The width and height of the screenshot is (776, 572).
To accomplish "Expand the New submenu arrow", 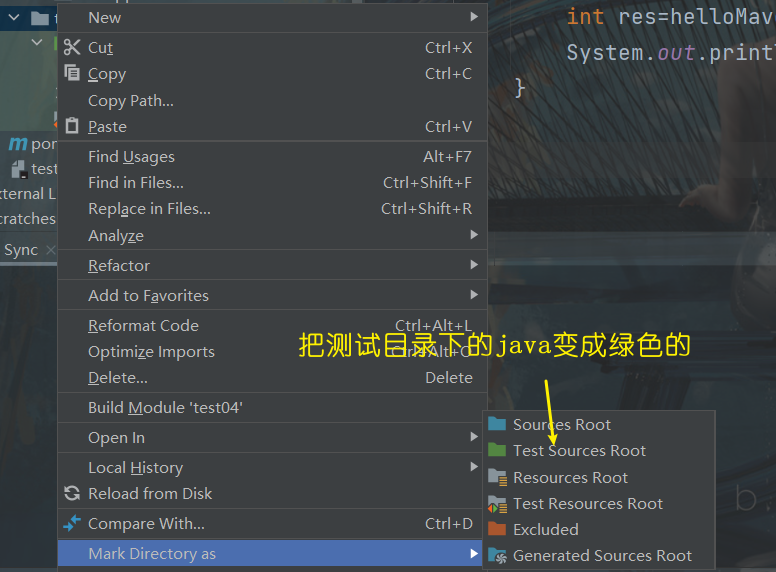I will [x=474, y=17].
